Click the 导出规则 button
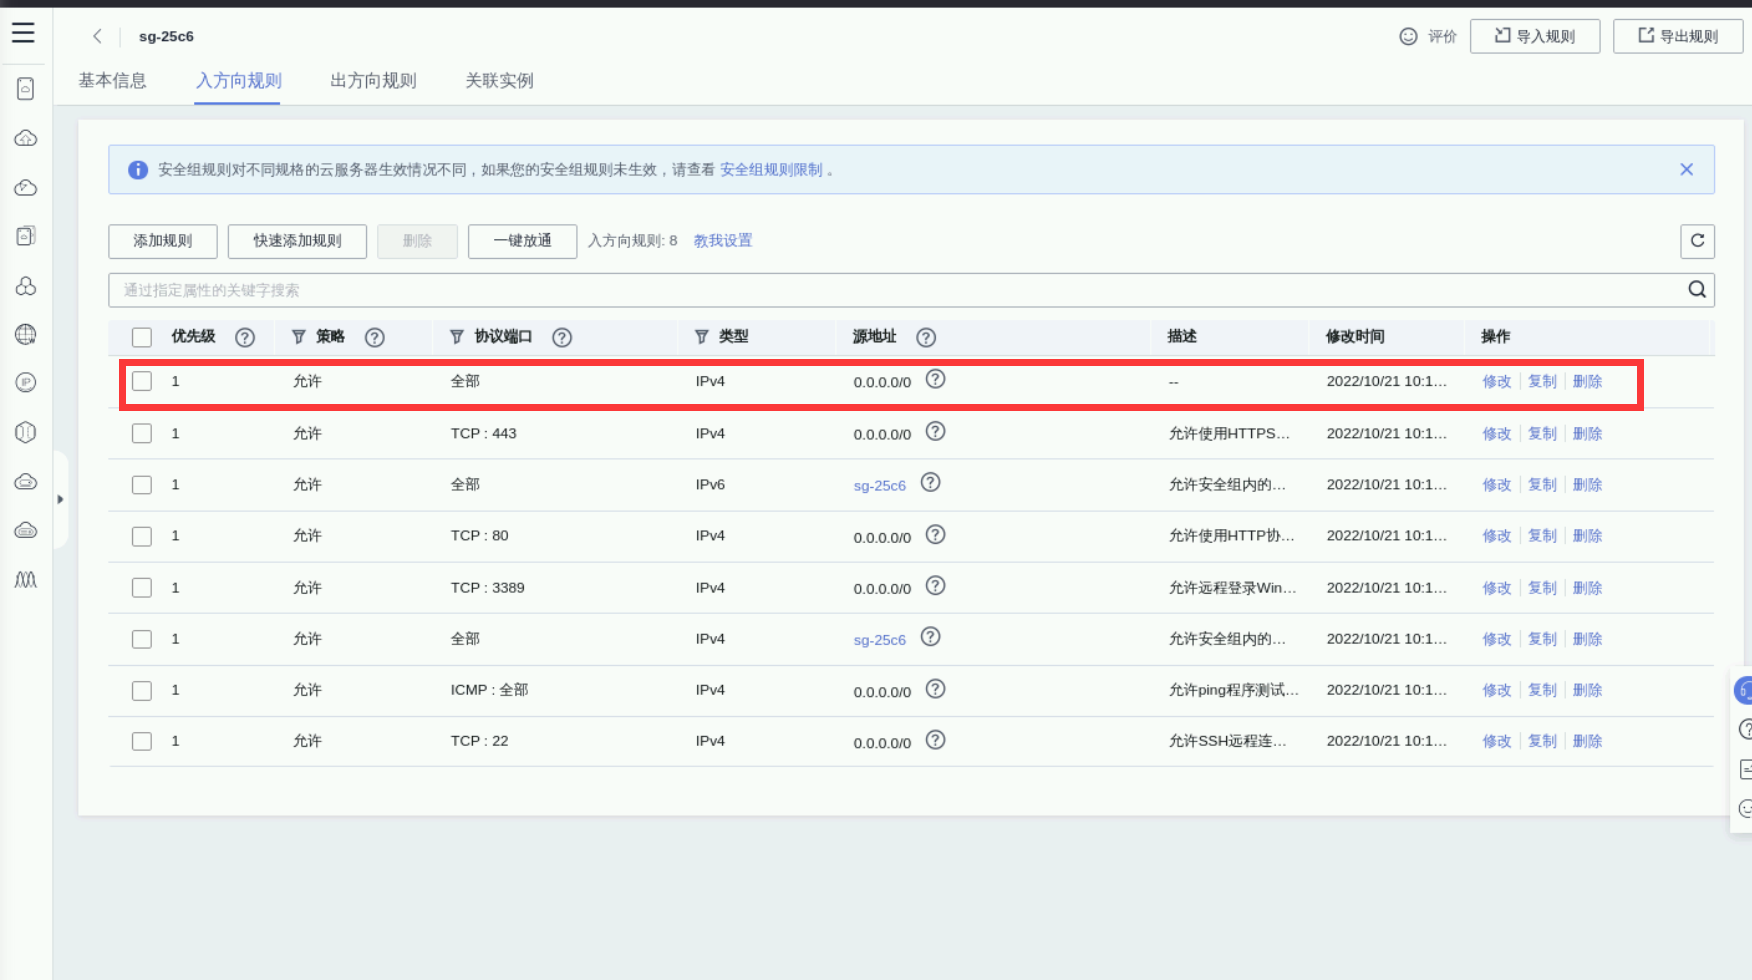Screen dimensions: 1752x980 [1678, 37]
